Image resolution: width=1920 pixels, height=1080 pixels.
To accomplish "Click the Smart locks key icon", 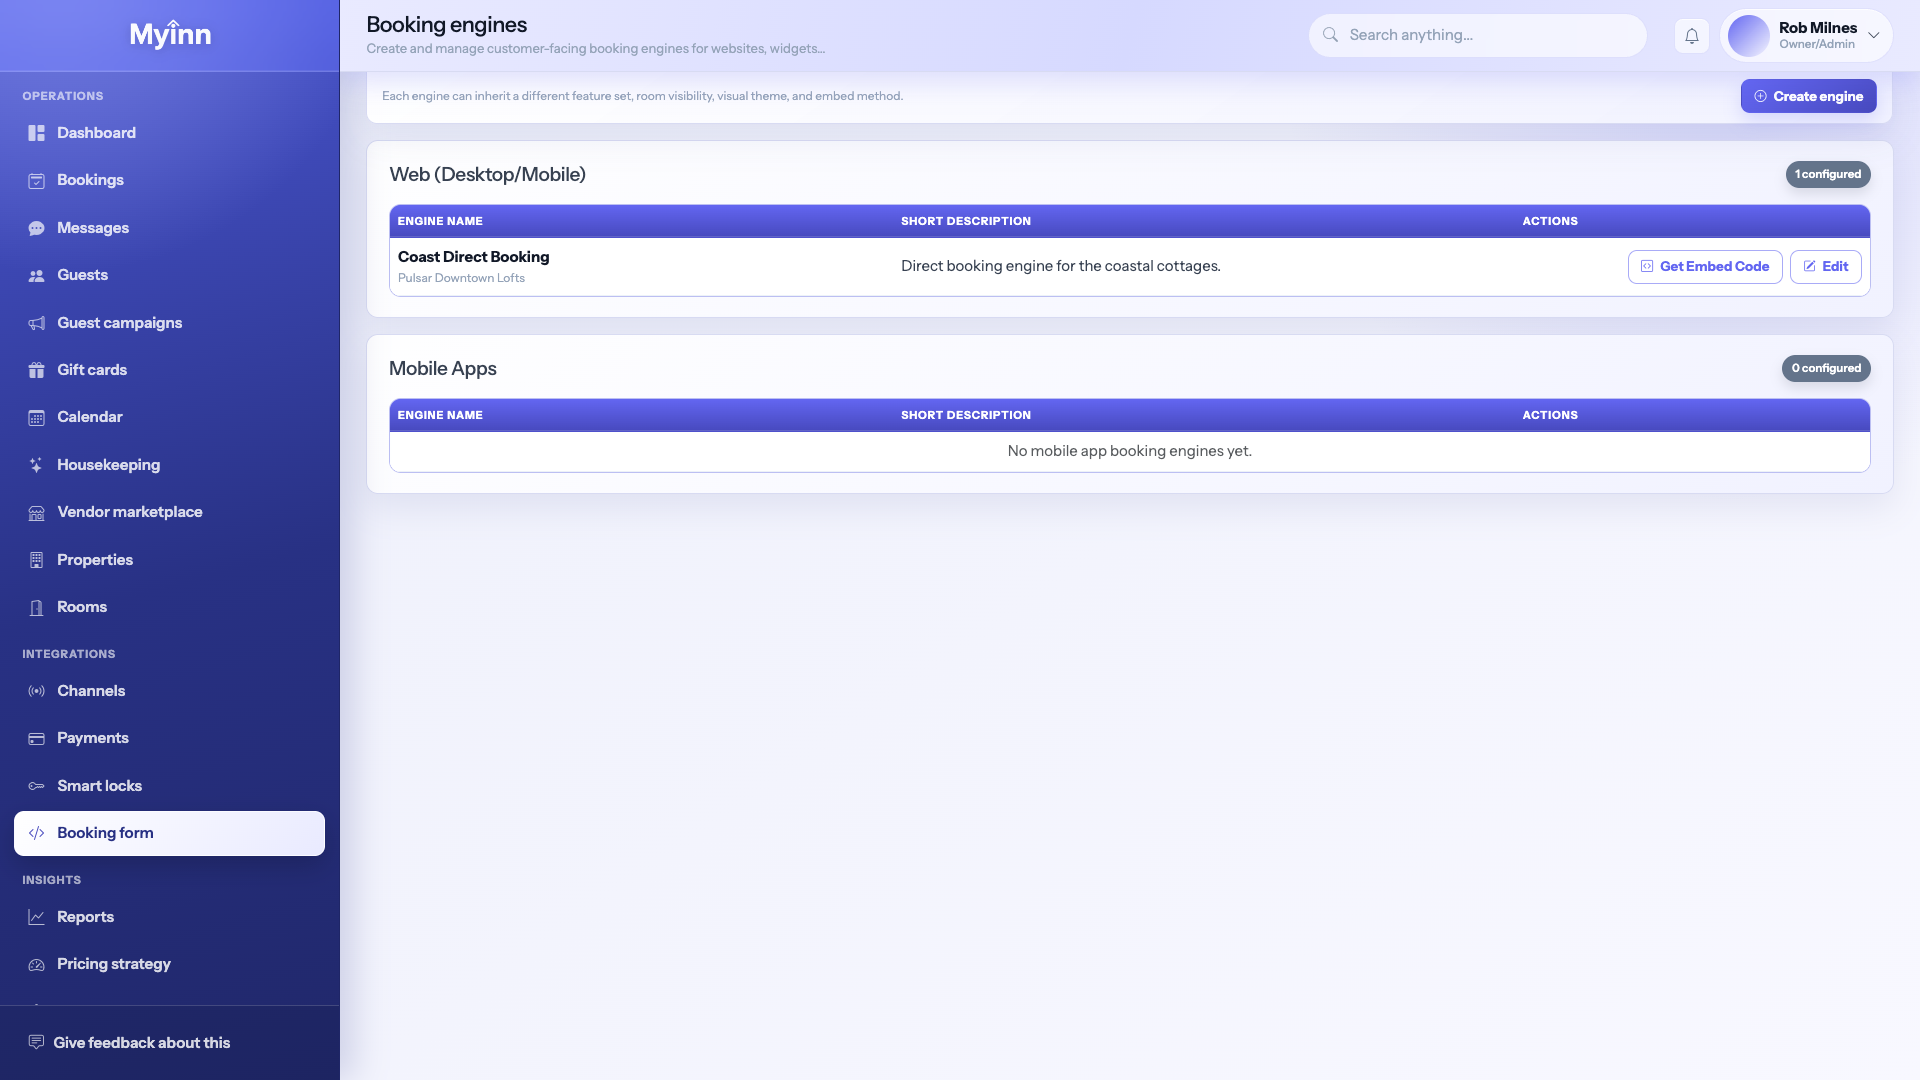I will [36, 786].
